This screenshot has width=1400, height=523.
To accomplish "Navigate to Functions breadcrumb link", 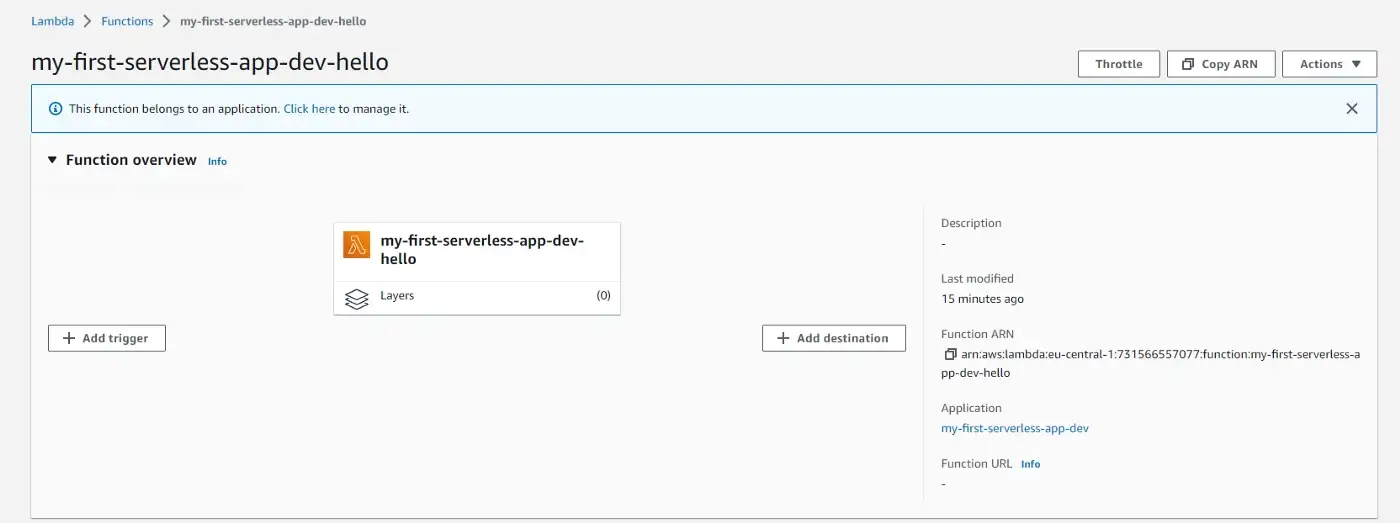I will tap(127, 21).
